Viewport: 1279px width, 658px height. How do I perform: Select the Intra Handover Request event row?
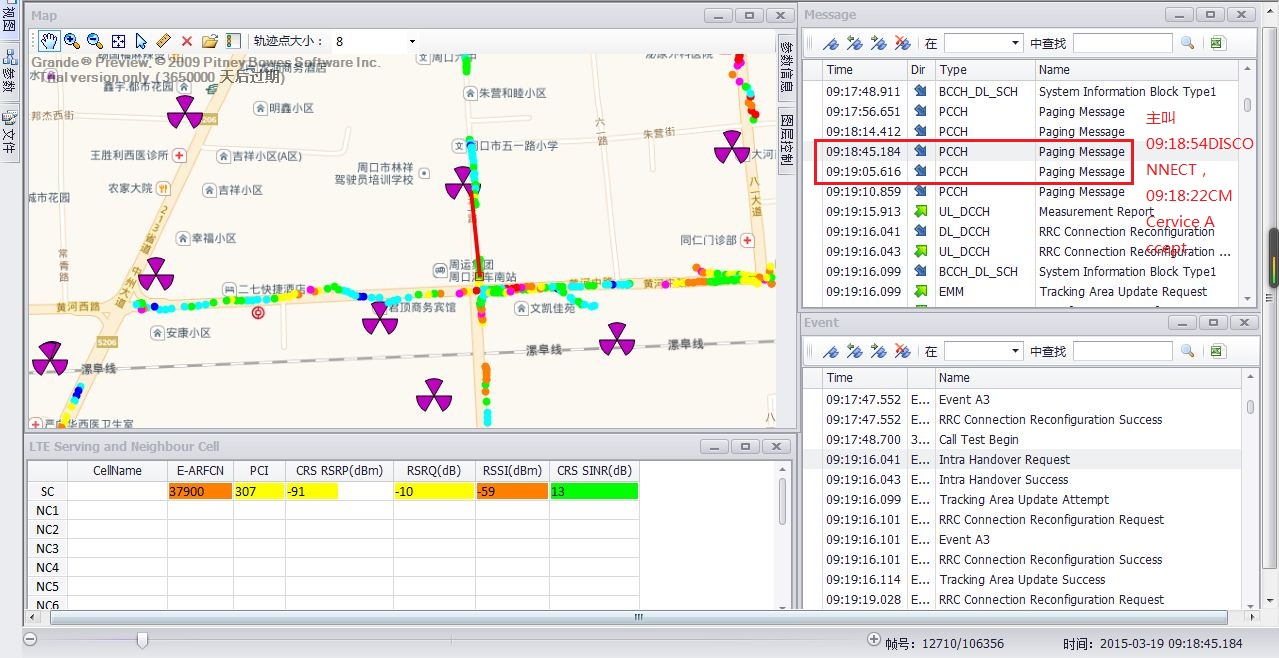(x=1022, y=460)
